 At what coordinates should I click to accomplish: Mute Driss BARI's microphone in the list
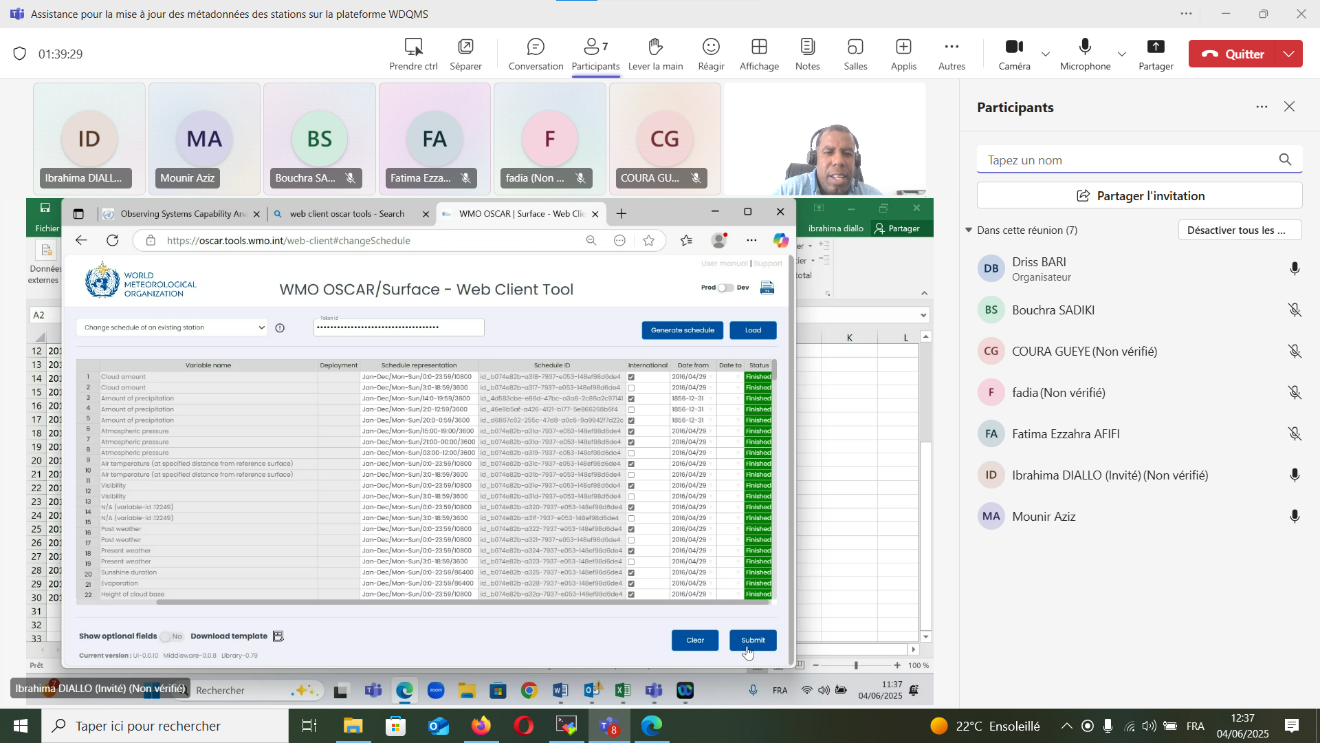(1295, 269)
